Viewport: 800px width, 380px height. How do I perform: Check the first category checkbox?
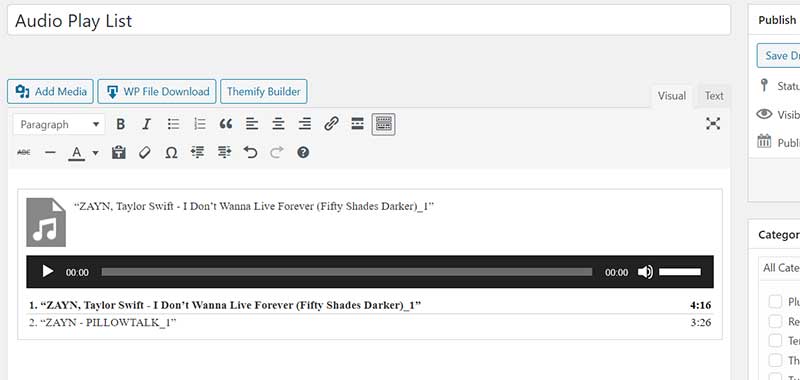(775, 302)
